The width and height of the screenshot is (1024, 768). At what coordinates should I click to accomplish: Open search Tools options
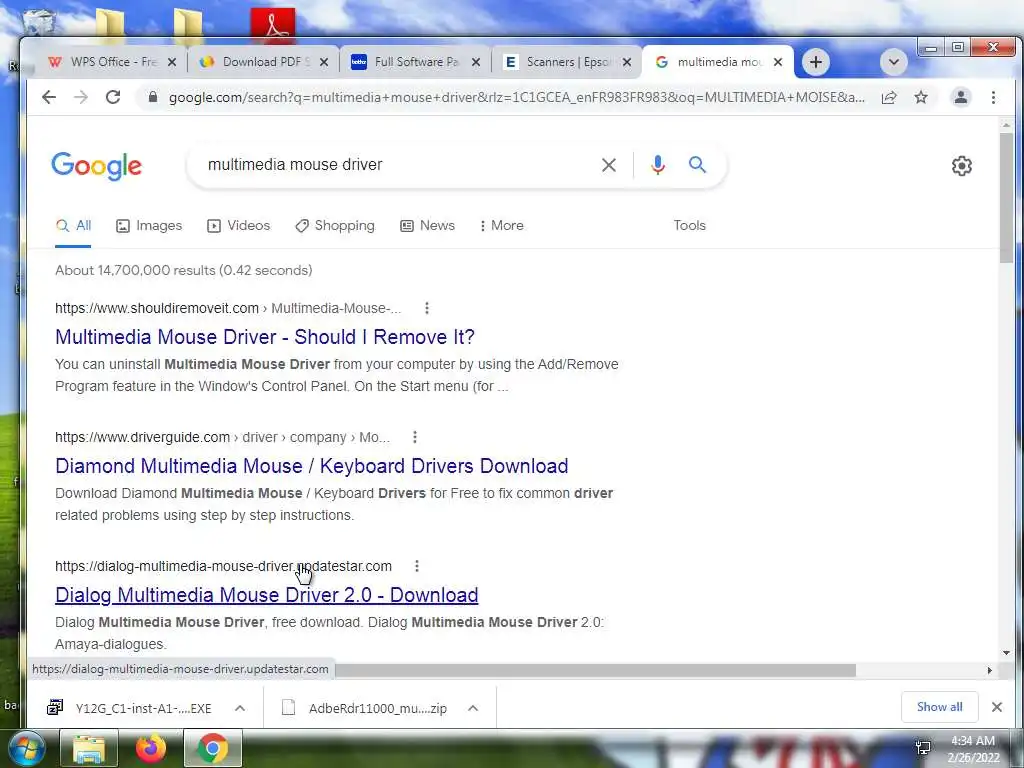pyautogui.click(x=690, y=226)
